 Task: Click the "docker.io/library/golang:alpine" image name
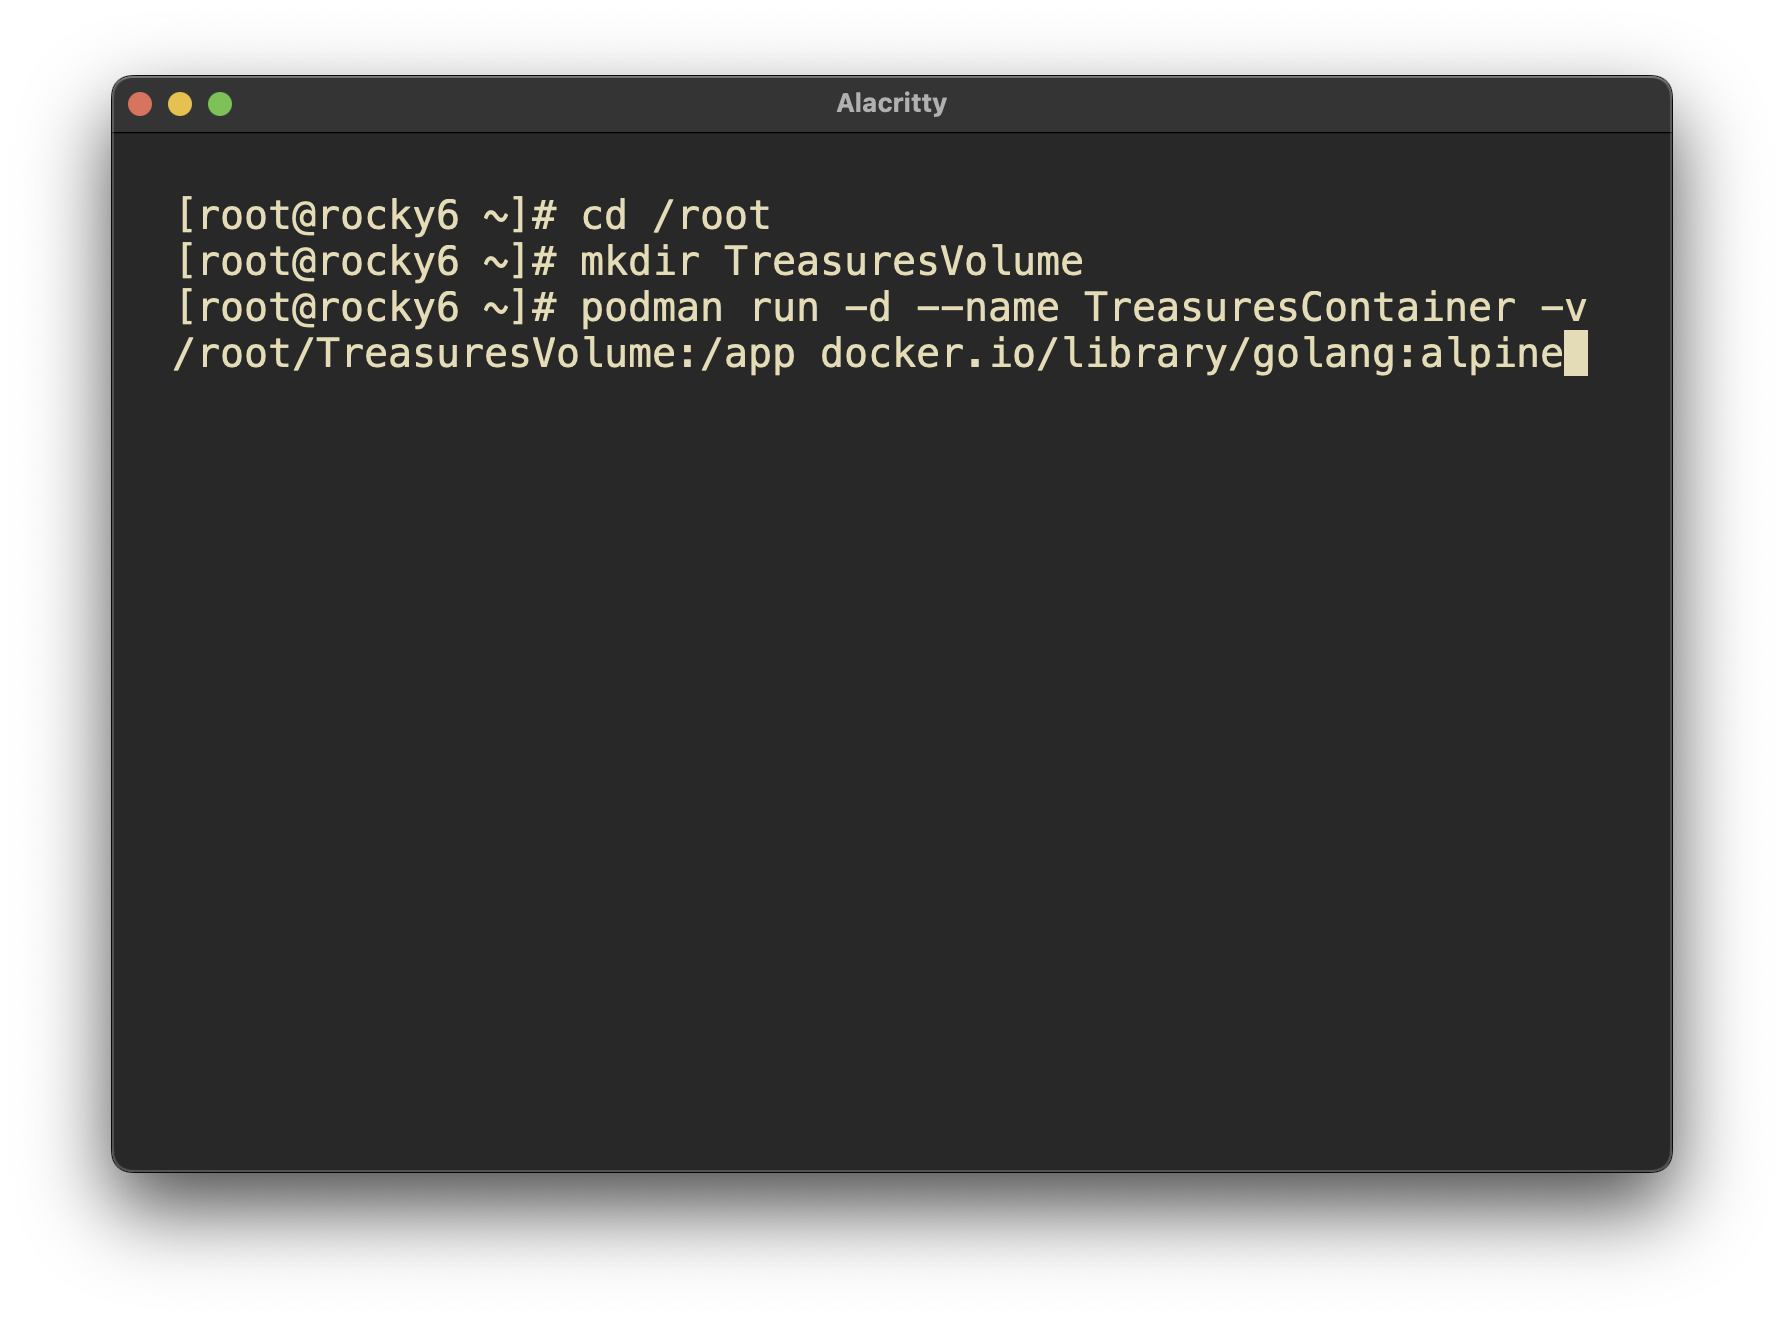click(x=1191, y=354)
